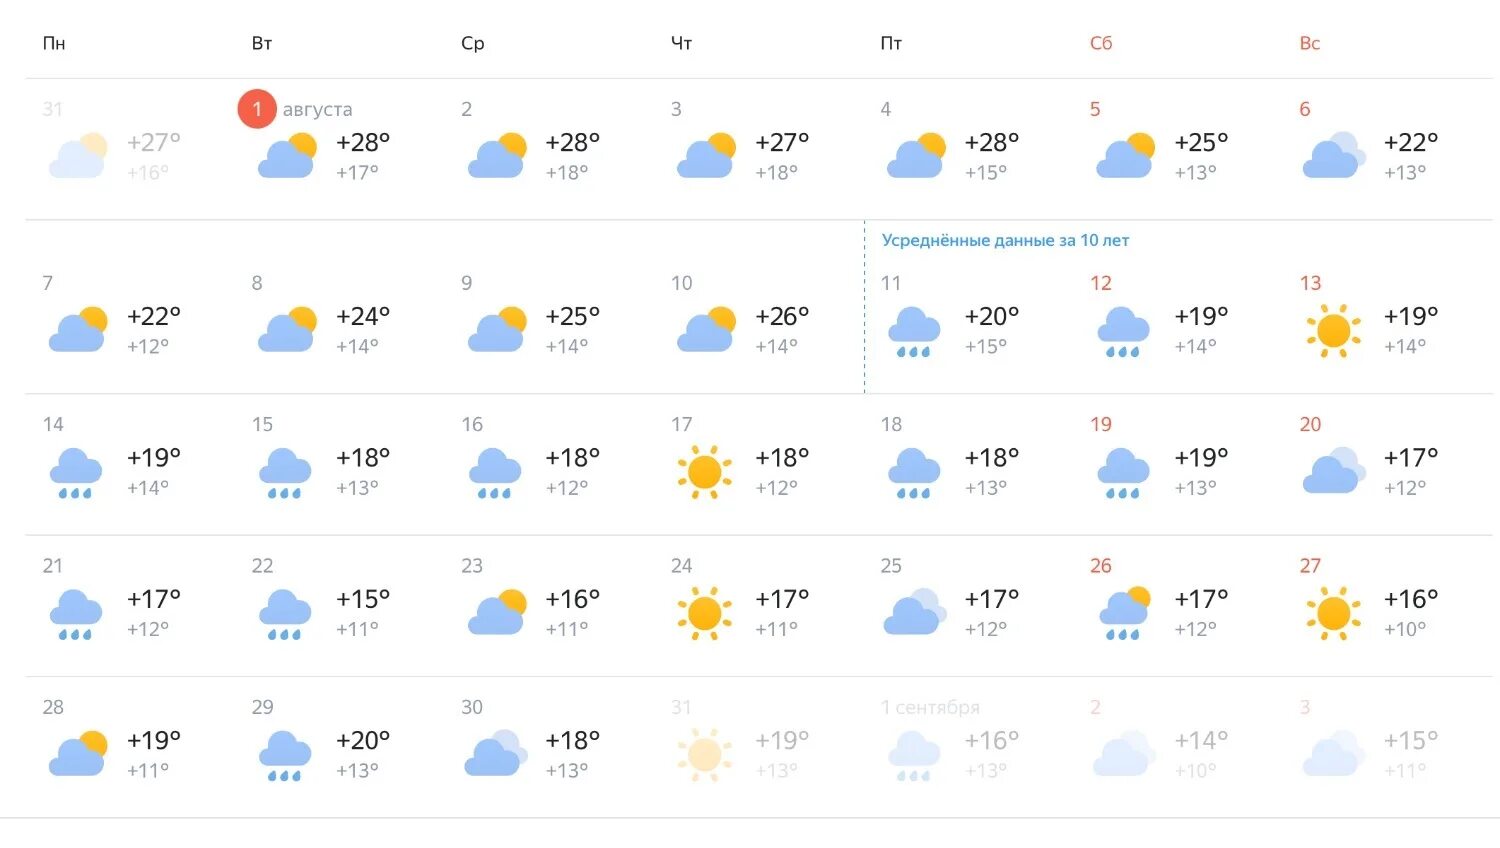Image resolution: width=1500 pixels, height=848 pixels.
Task: Click the partly cloudy icon for August 2
Action: (497, 155)
